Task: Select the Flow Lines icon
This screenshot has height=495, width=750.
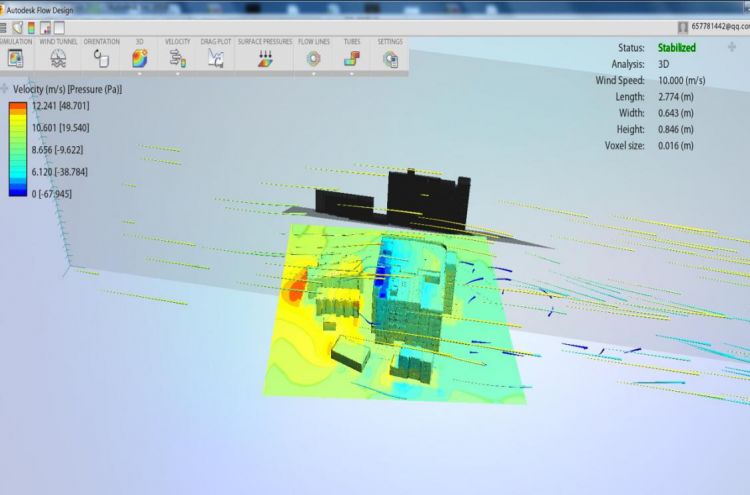Action: point(314,58)
